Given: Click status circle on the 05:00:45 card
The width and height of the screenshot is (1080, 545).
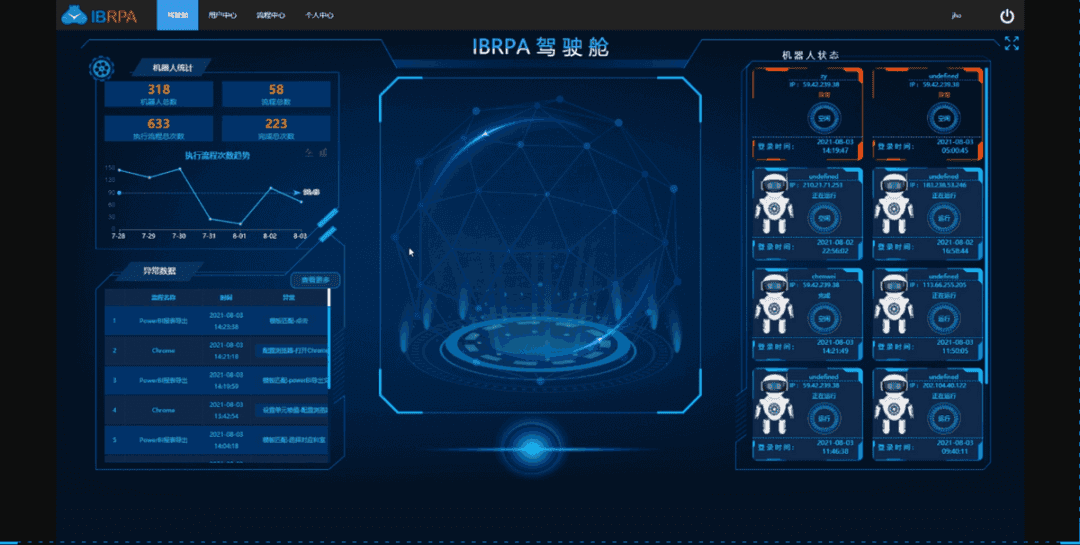Looking at the screenshot, I should click(943, 119).
